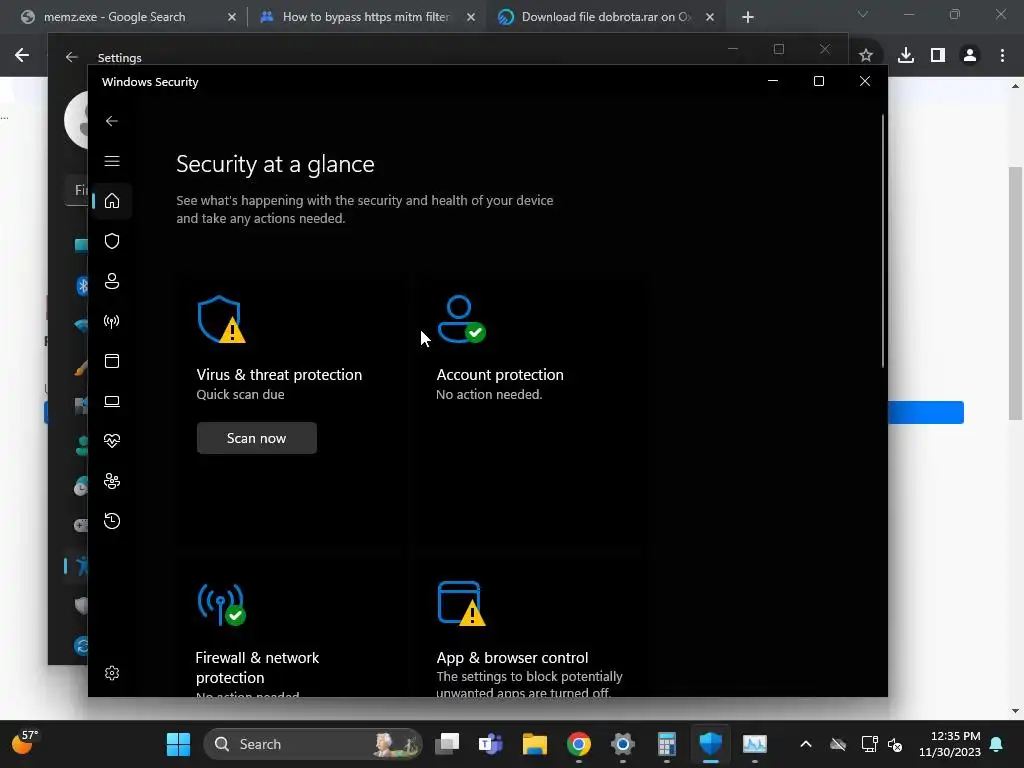
Task: Open Chrome three-dot menu
Action: tap(1002, 56)
